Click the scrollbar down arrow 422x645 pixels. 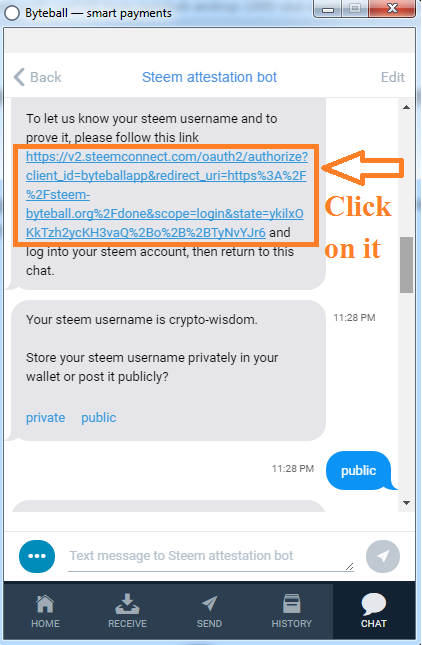(x=406, y=503)
